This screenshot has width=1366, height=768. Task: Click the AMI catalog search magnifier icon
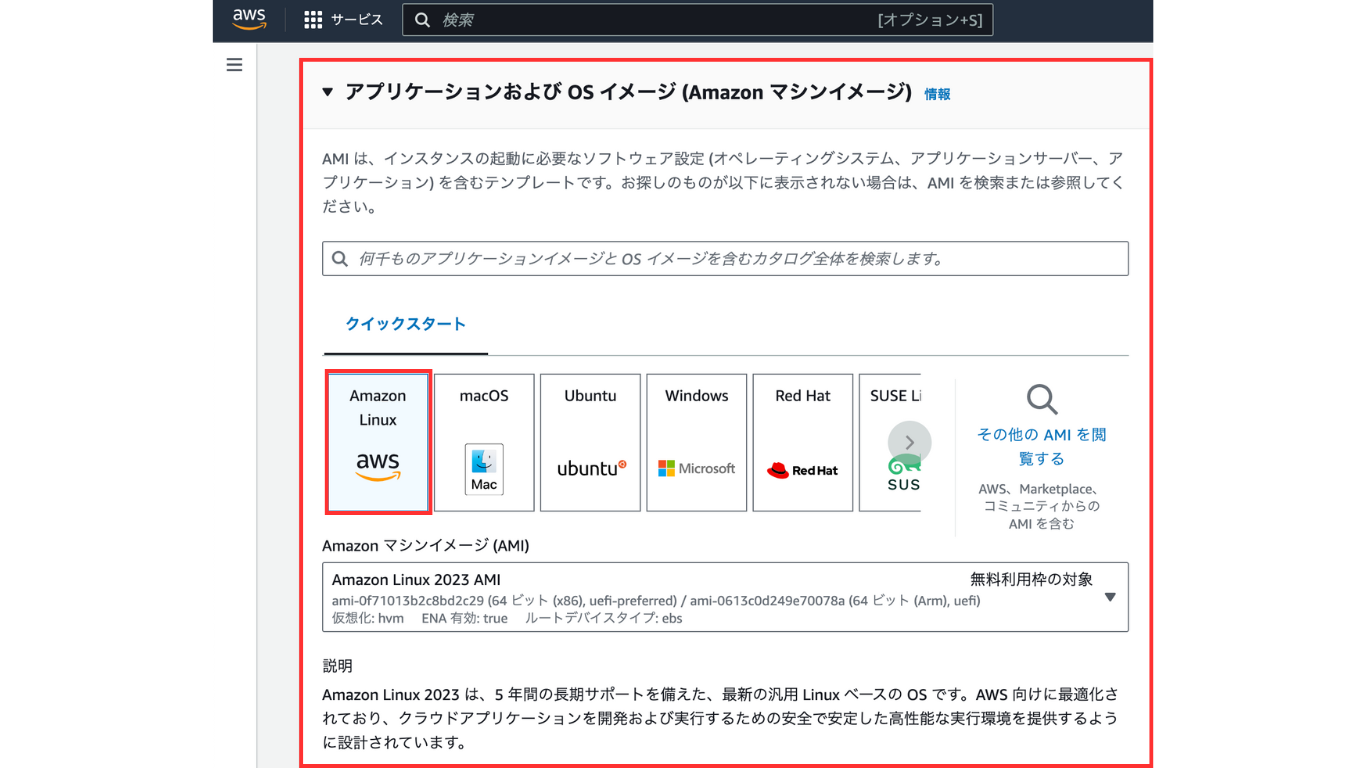pos(340,258)
